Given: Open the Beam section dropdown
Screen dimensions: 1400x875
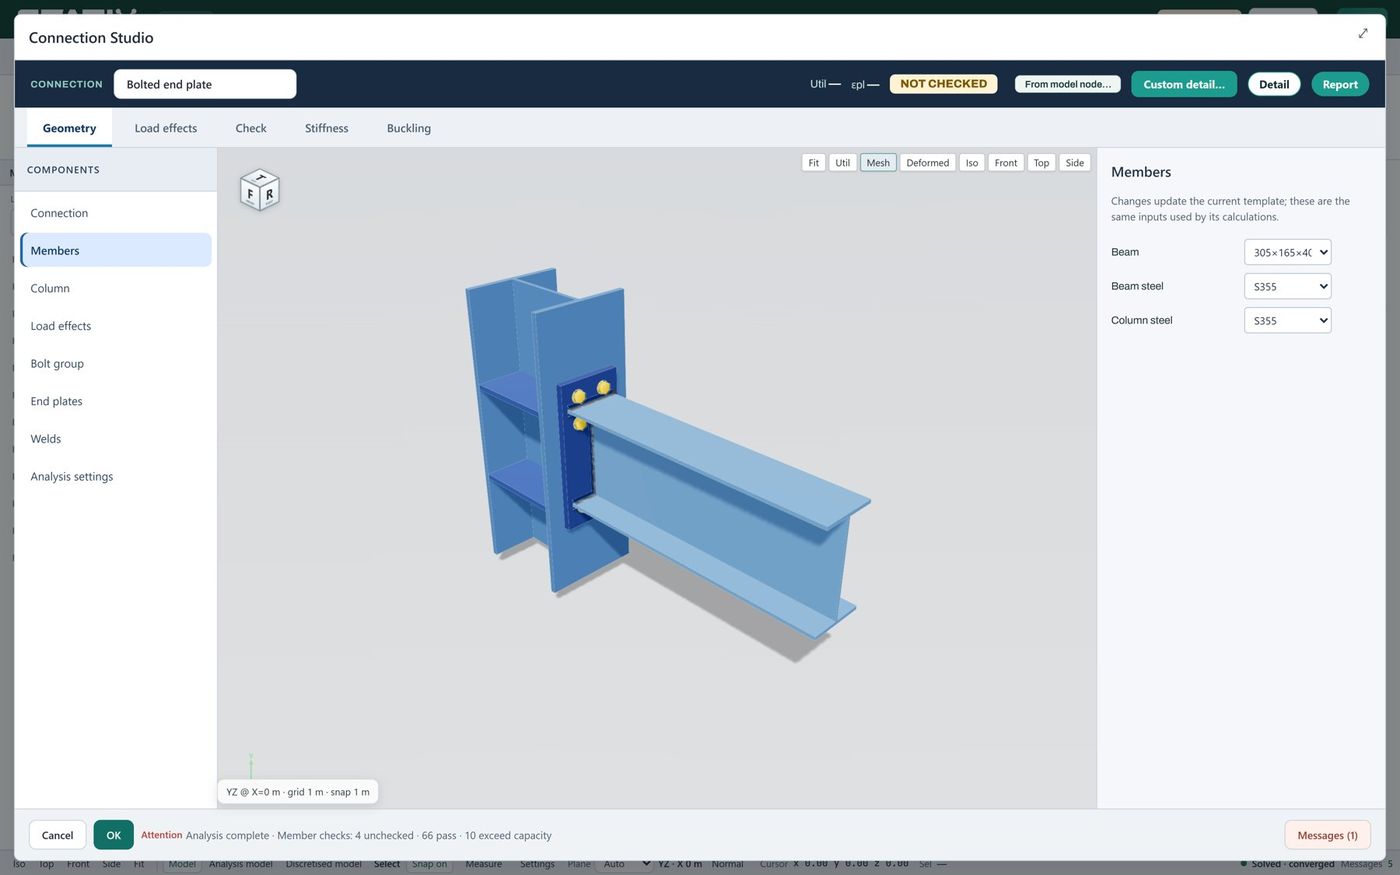Looking at the screenshot, I should [1287, 252].
